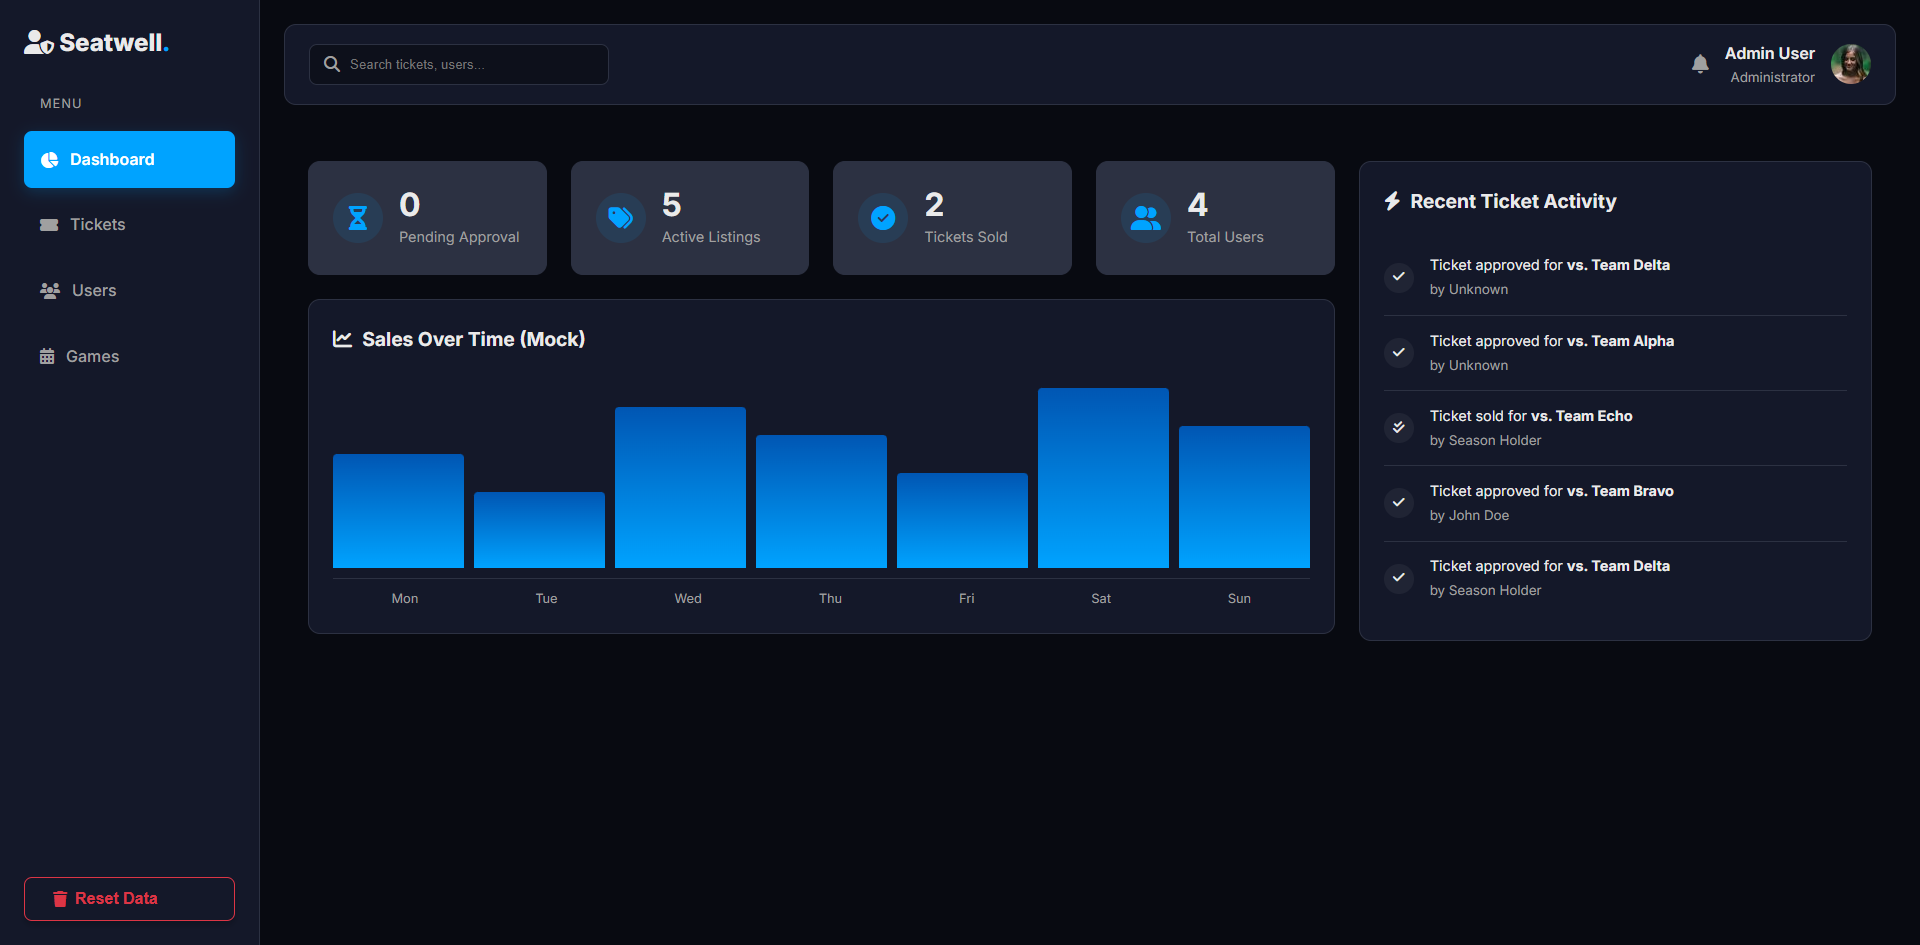Click the by John Doe text
Screen dimensions: 1920x945
click(1470, 516)
